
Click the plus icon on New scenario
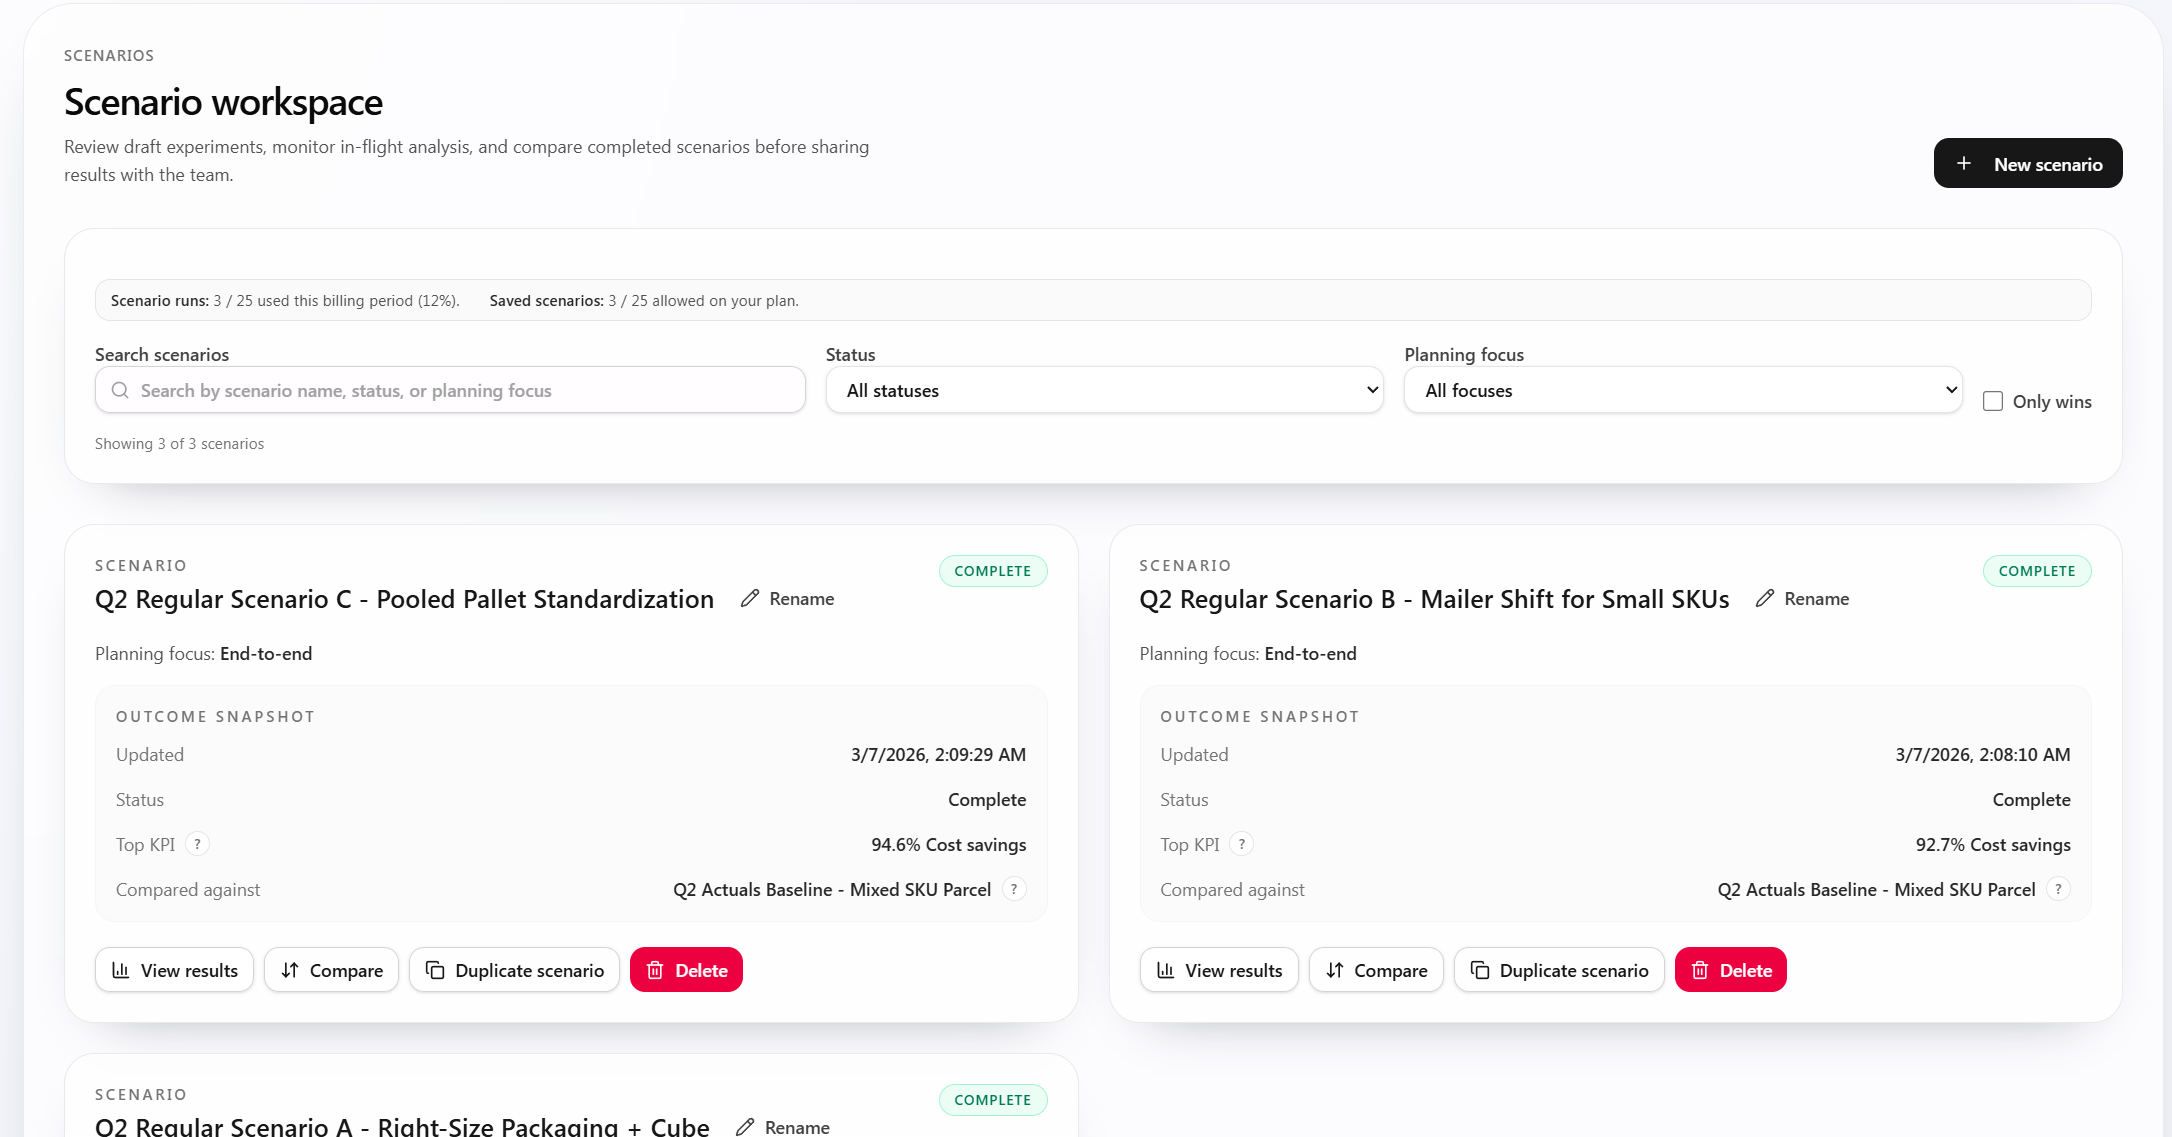[1964, 163]
